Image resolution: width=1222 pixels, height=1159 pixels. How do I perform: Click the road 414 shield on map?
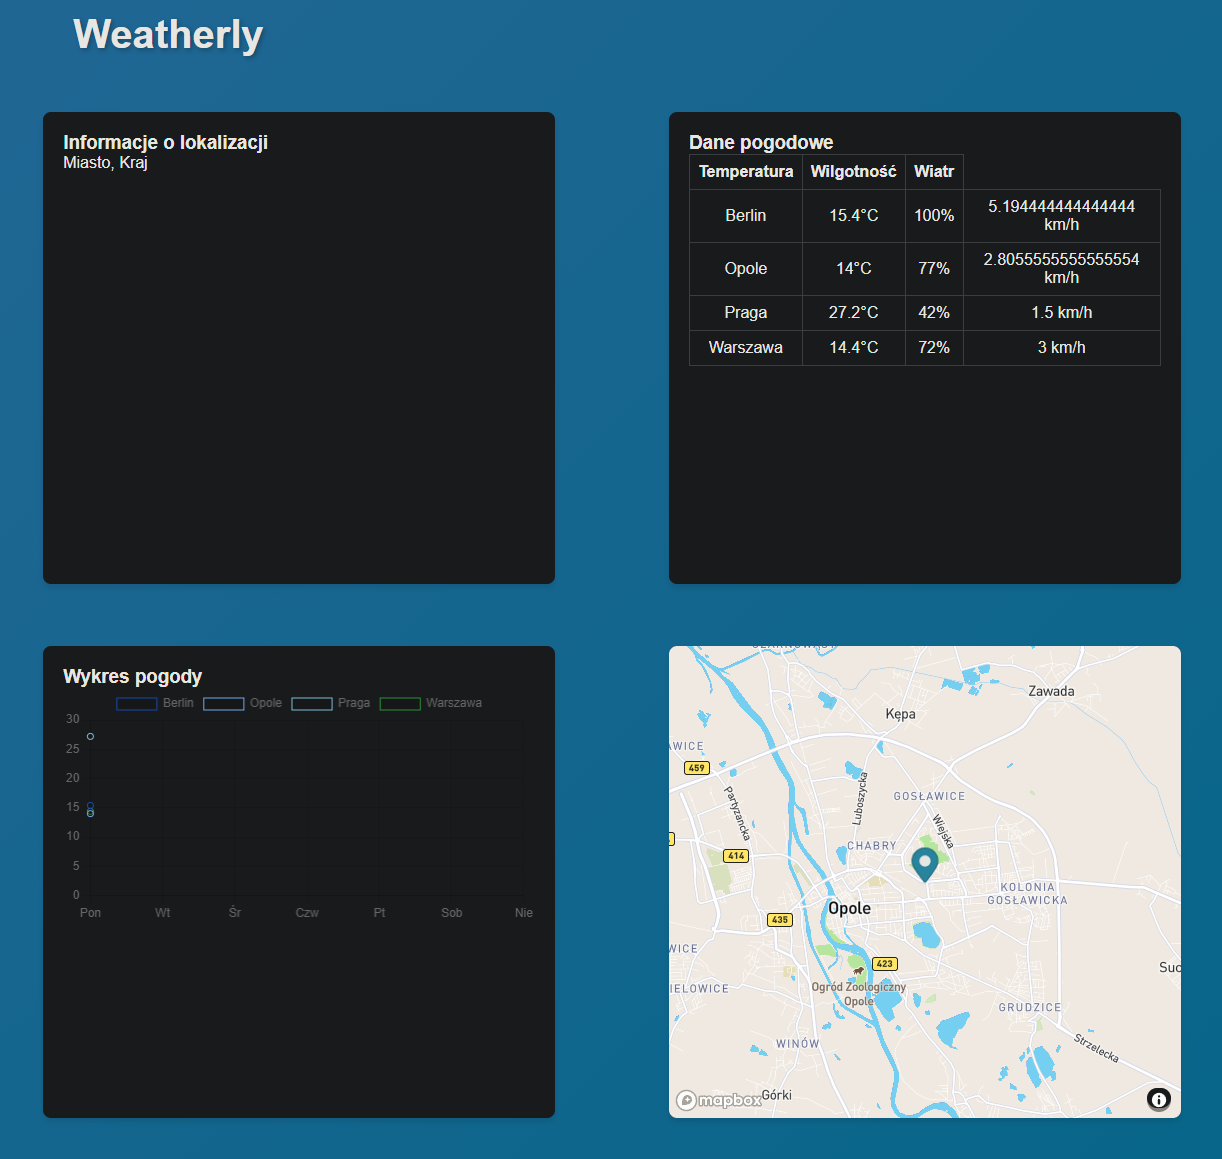pos(736,856)
